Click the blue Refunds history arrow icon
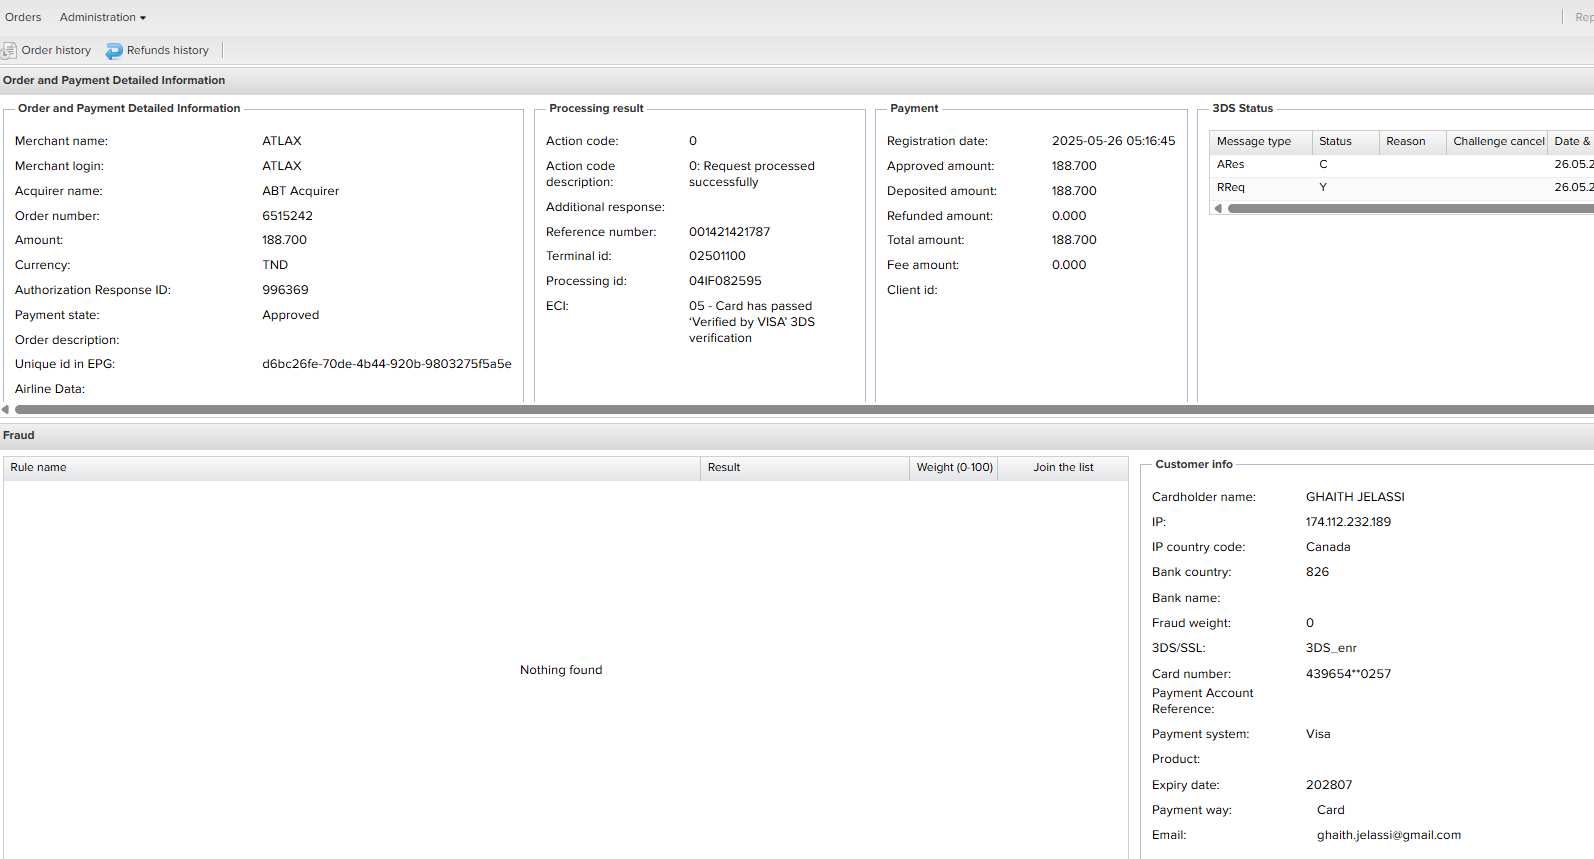 (114, 51)
